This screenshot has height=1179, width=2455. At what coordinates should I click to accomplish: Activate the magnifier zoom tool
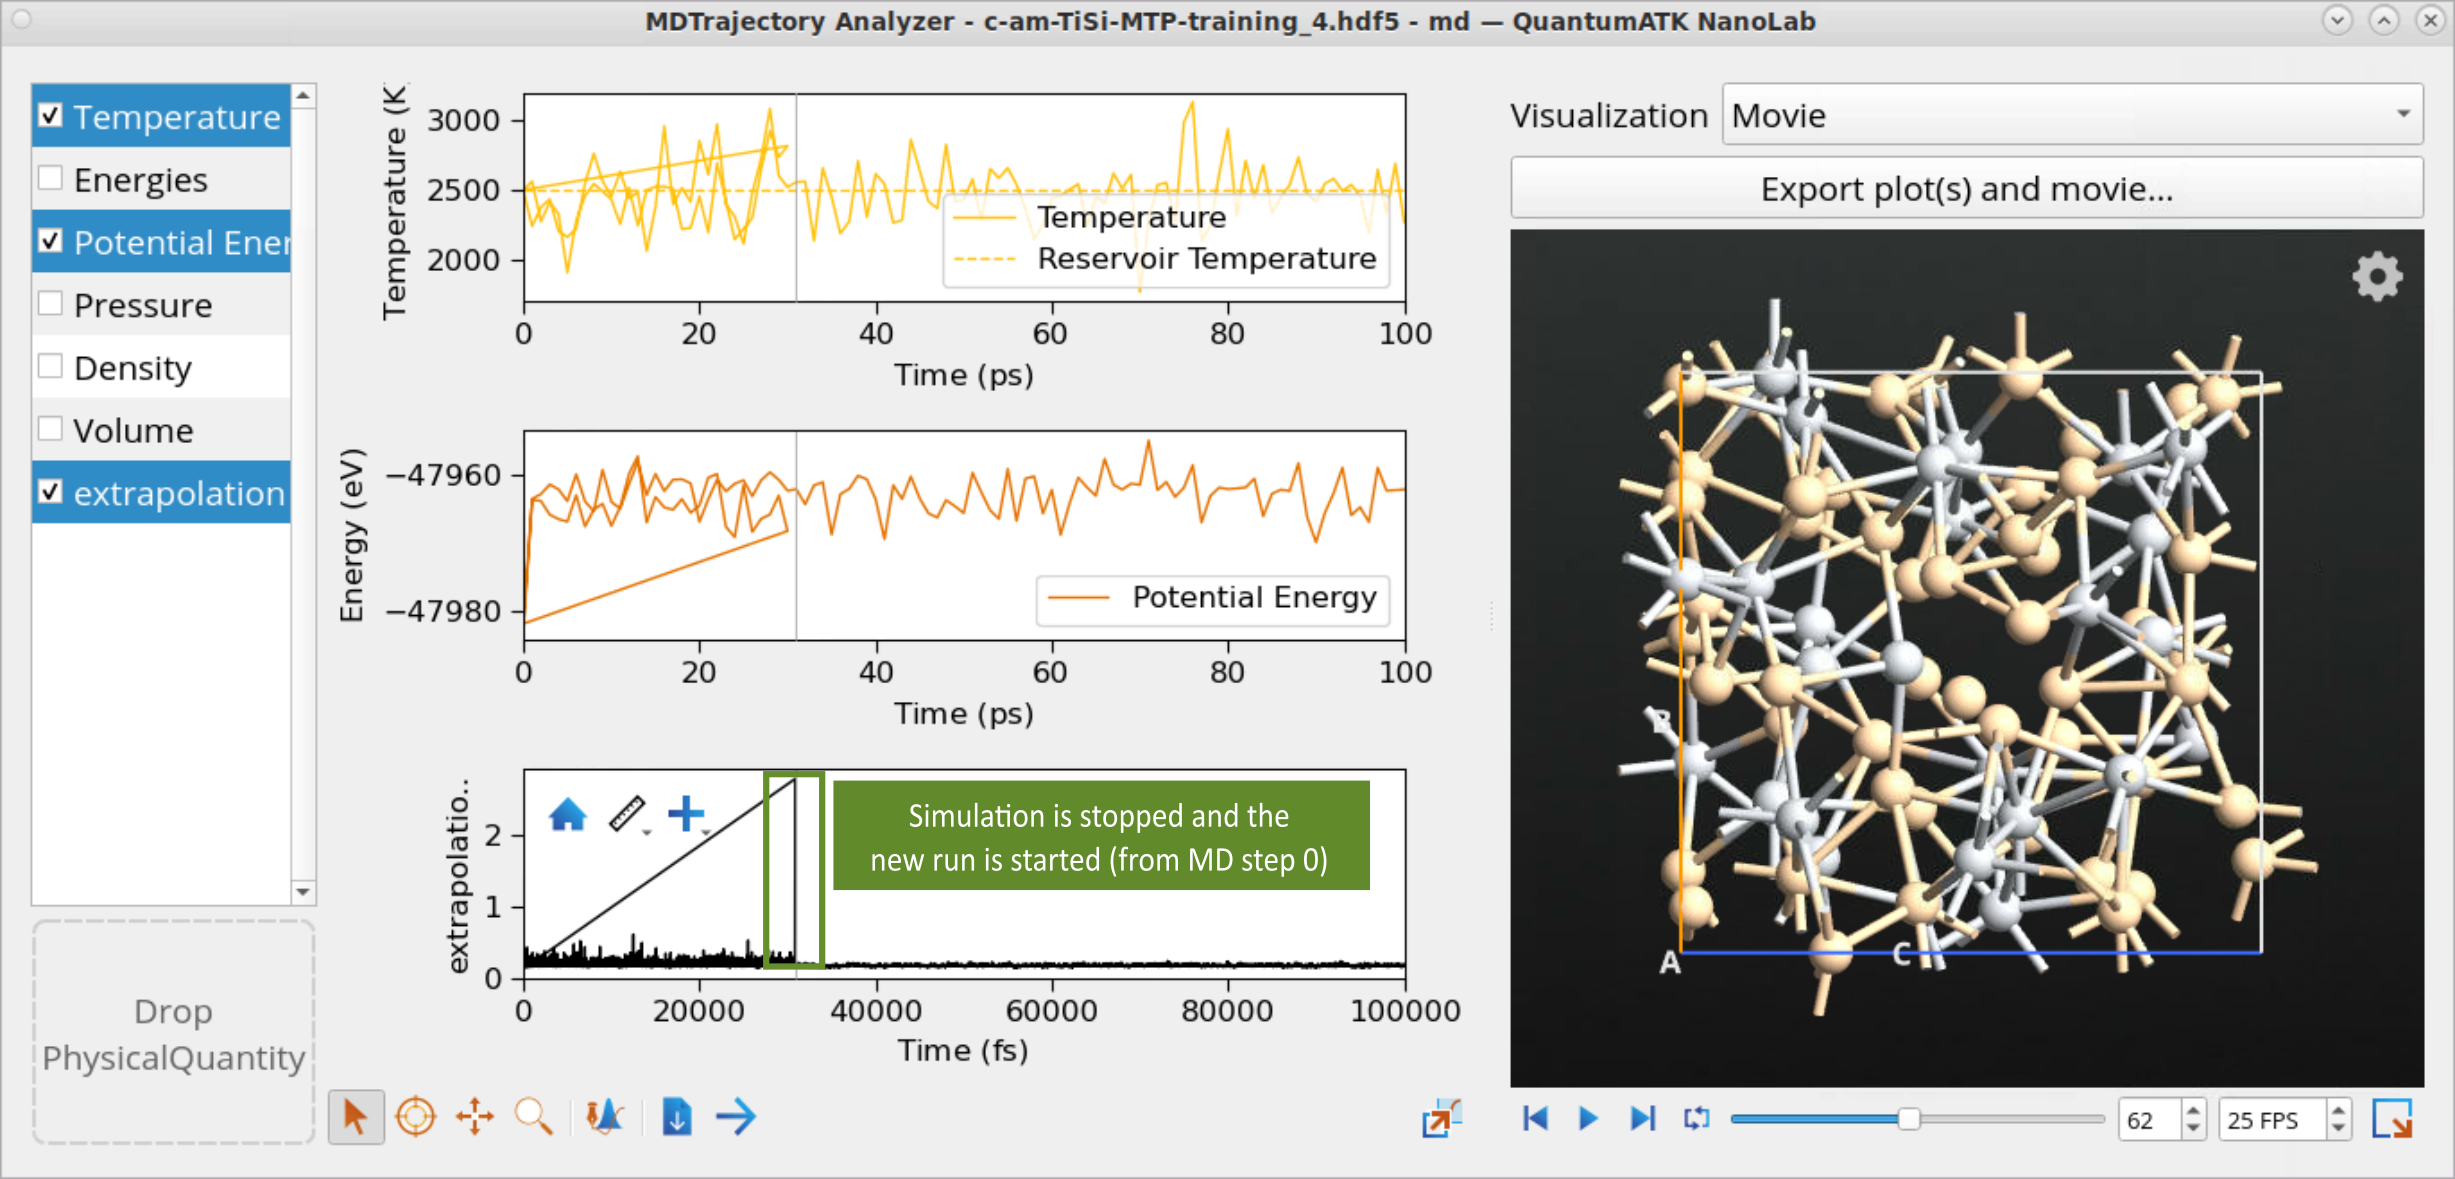coord(534,1117)
